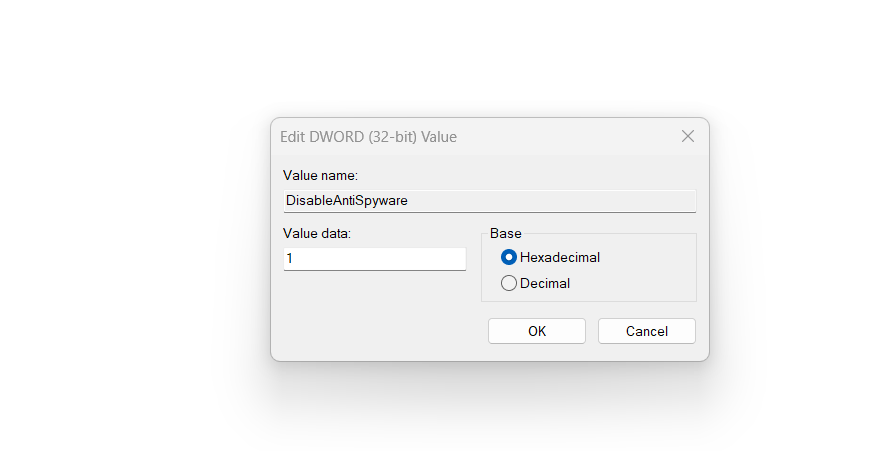The width and height of the screenshot is (874, 451).
Task: Click the Hexadecimal label text
Action: 560,257
